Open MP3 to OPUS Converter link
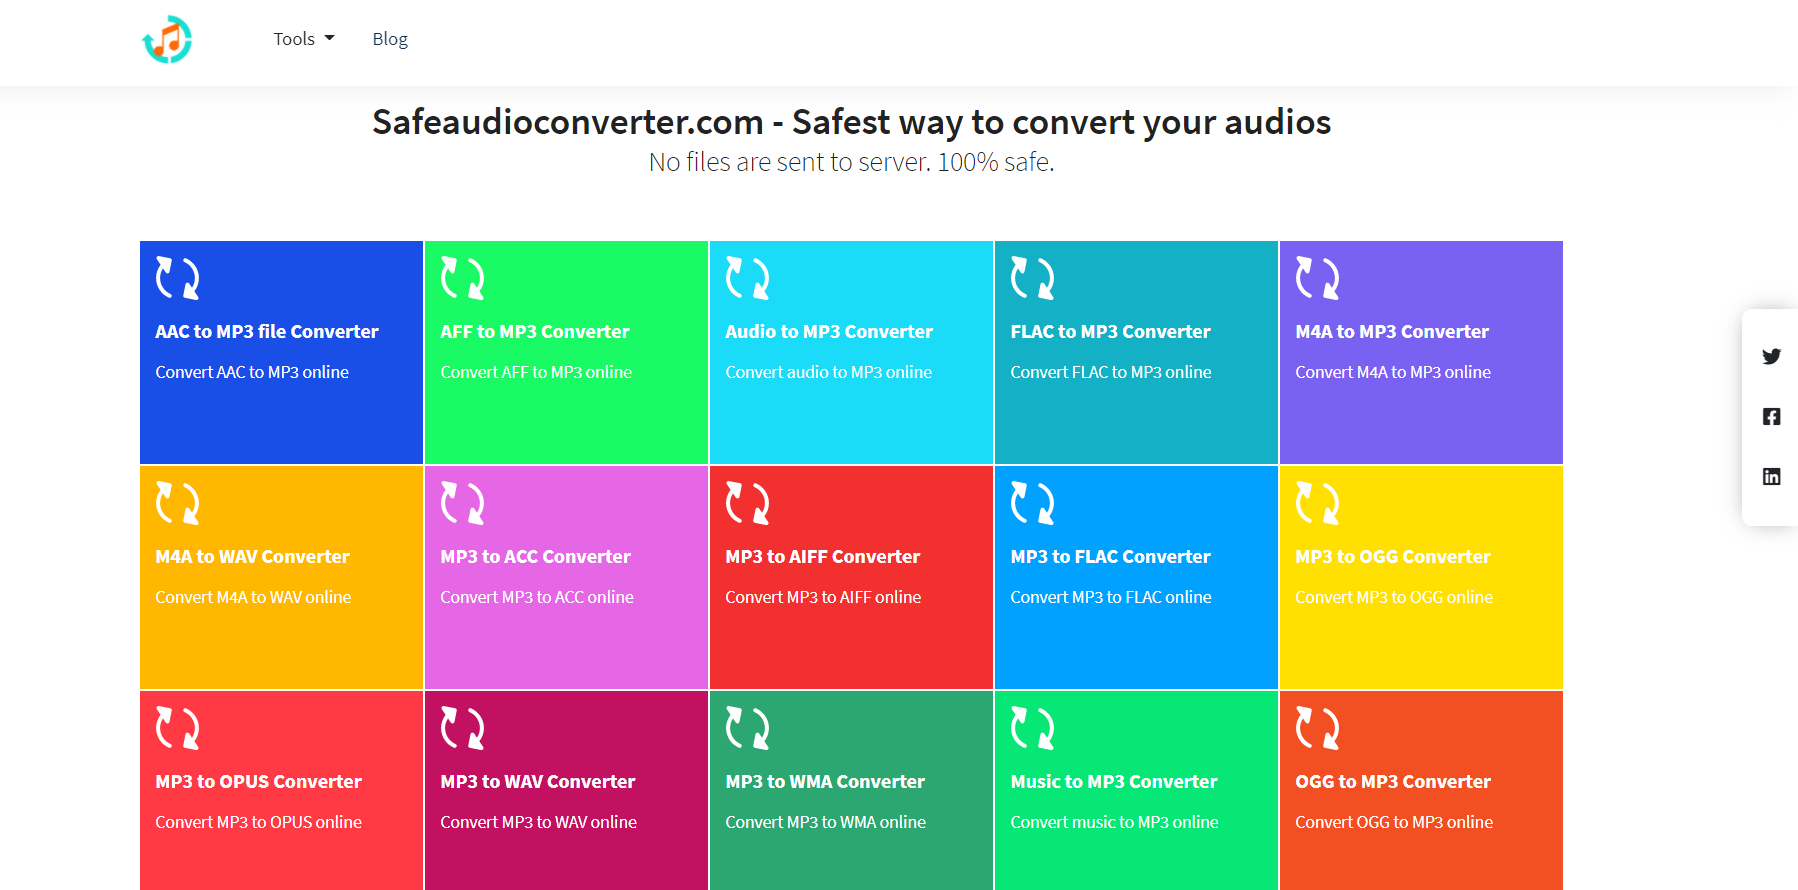The width and height of the screenshot is (1798, 890). pyautogui.click(x=258, y=782)
